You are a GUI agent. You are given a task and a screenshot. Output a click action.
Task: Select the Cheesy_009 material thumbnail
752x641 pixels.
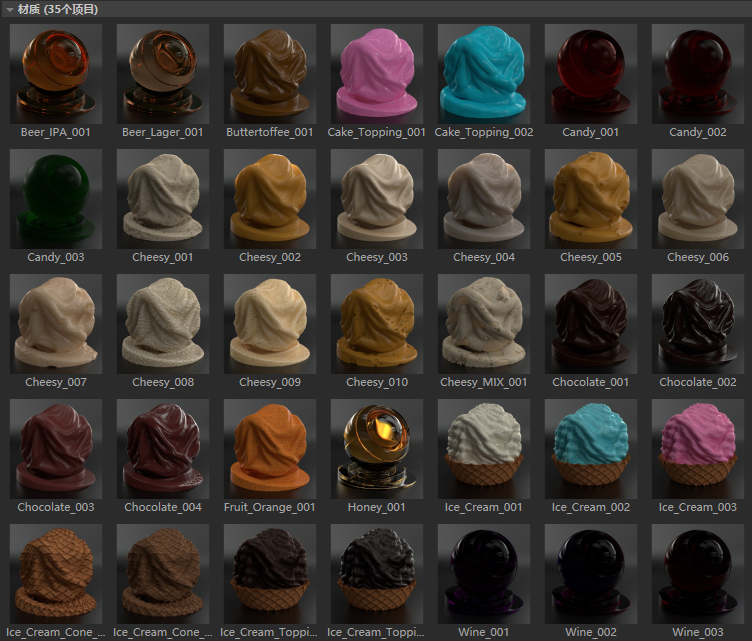point(270,324)
